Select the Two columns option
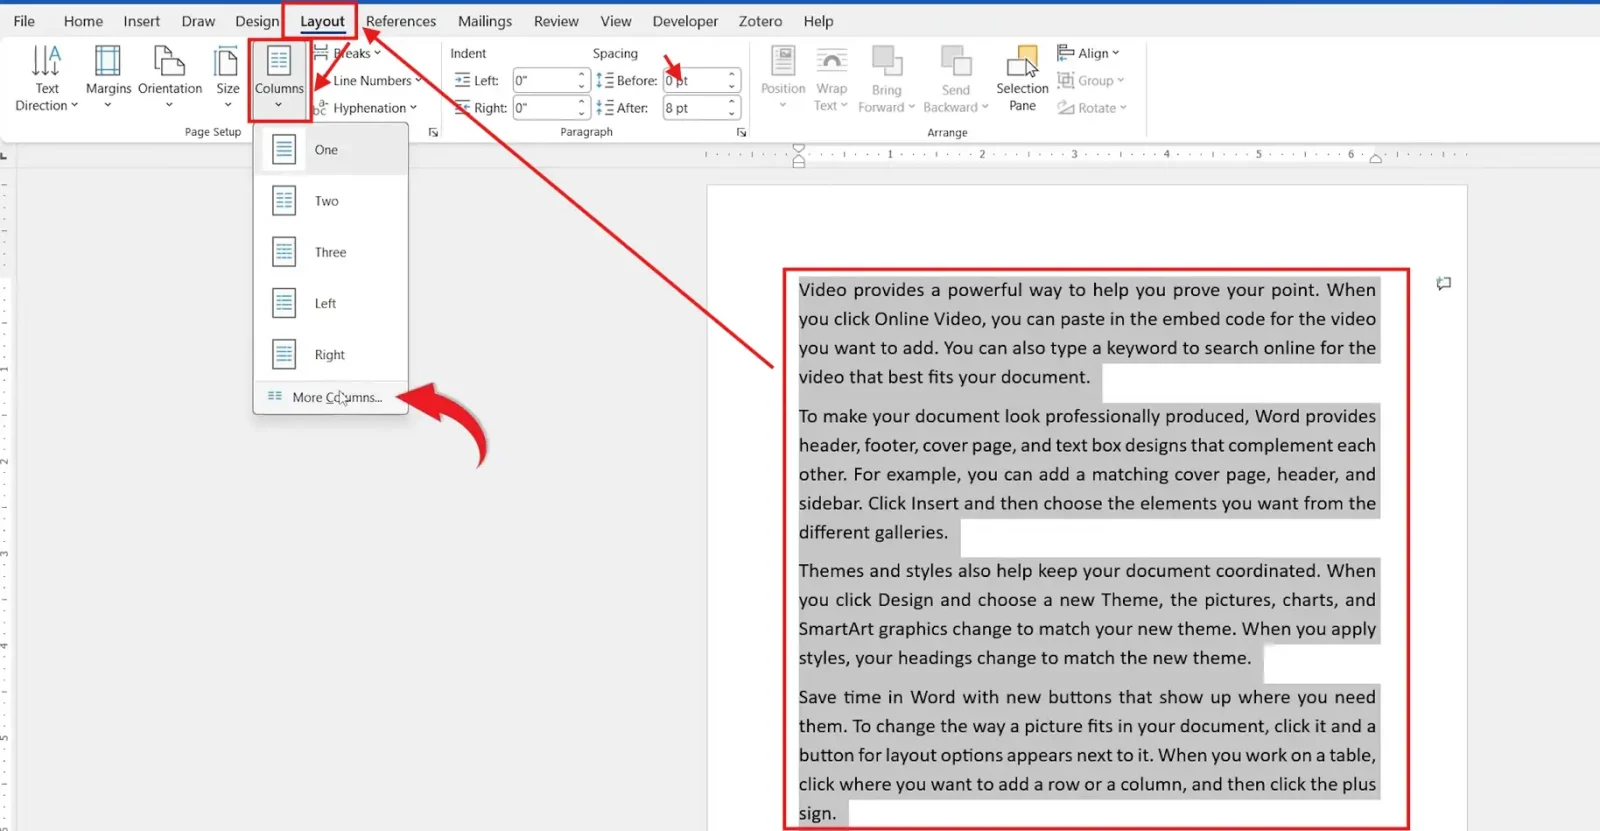This screenshot has width=1600, height=831. click(x=331, y=201)
